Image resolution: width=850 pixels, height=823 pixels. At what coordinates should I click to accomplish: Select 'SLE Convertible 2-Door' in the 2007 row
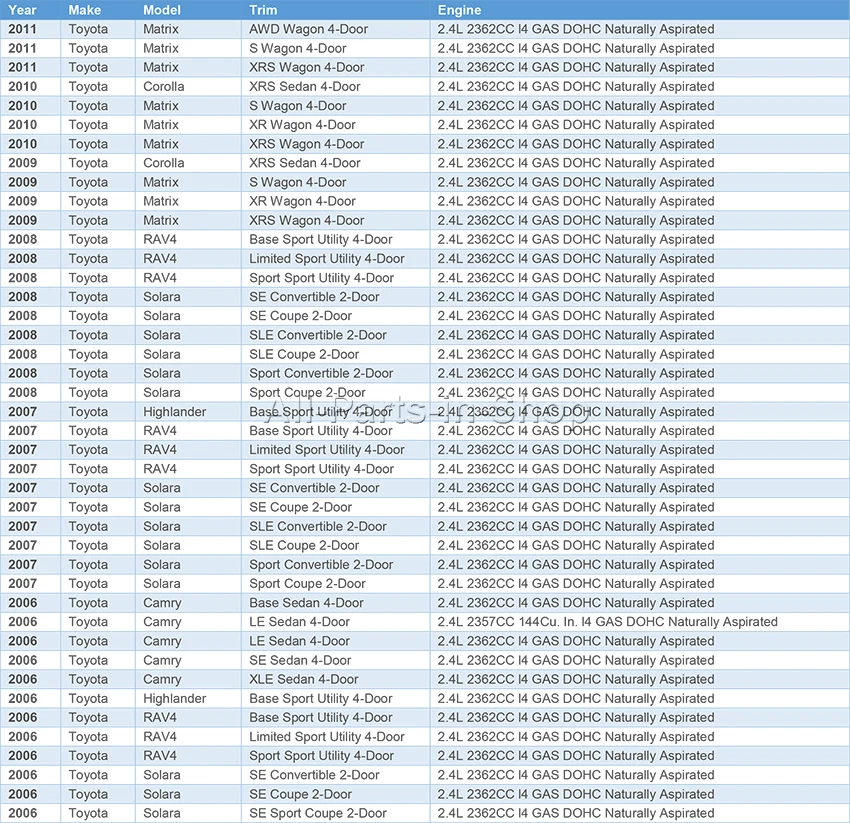pos(318,526)
